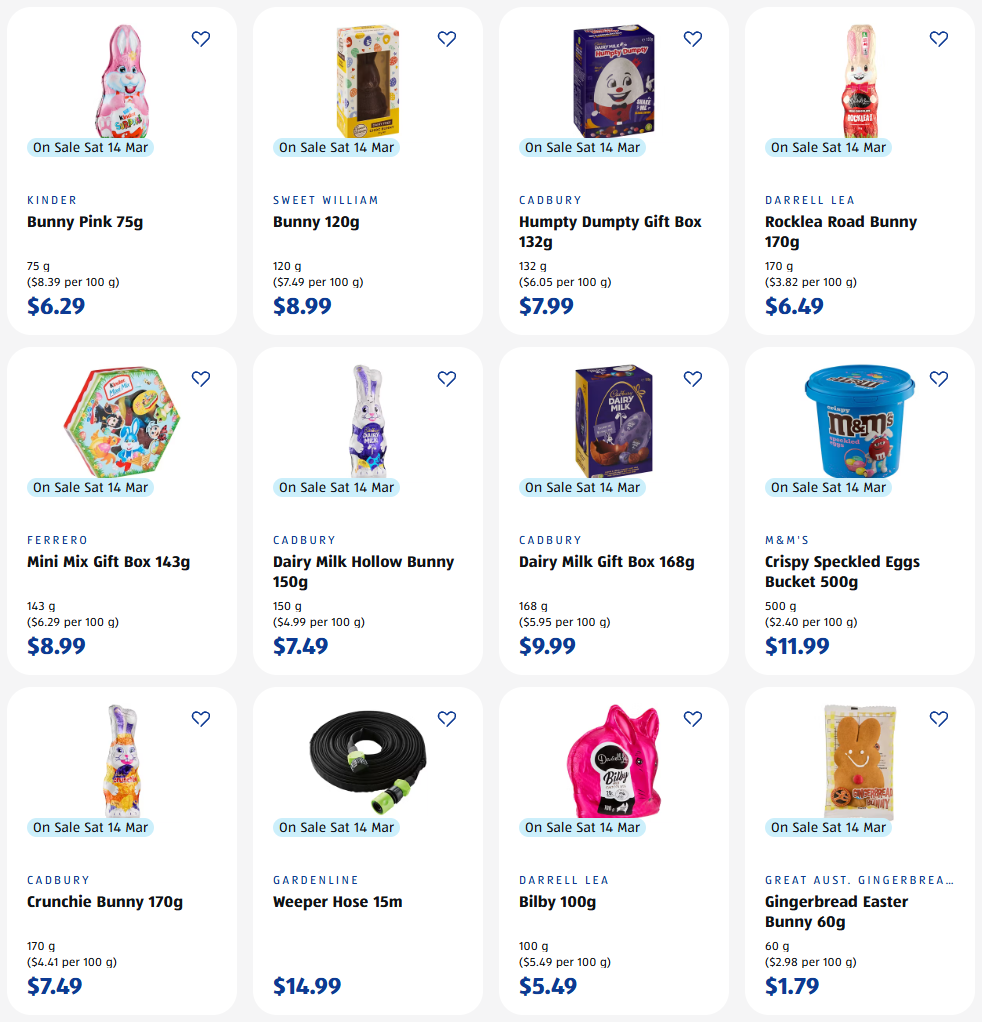Click the Weeper Hose 15m product name
The width and height of the screenshot is (982, 1022).
(x=337, y=902)
